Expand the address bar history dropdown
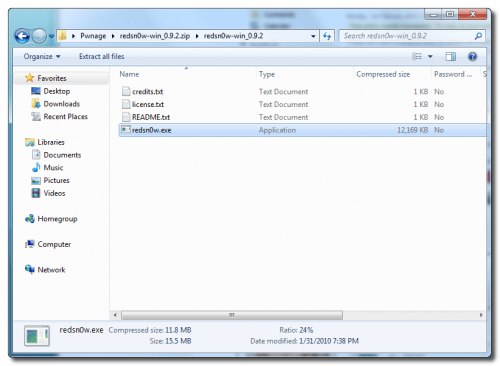Image resolution: width=500 pixels, height=366 pixels. coord(313,36)
